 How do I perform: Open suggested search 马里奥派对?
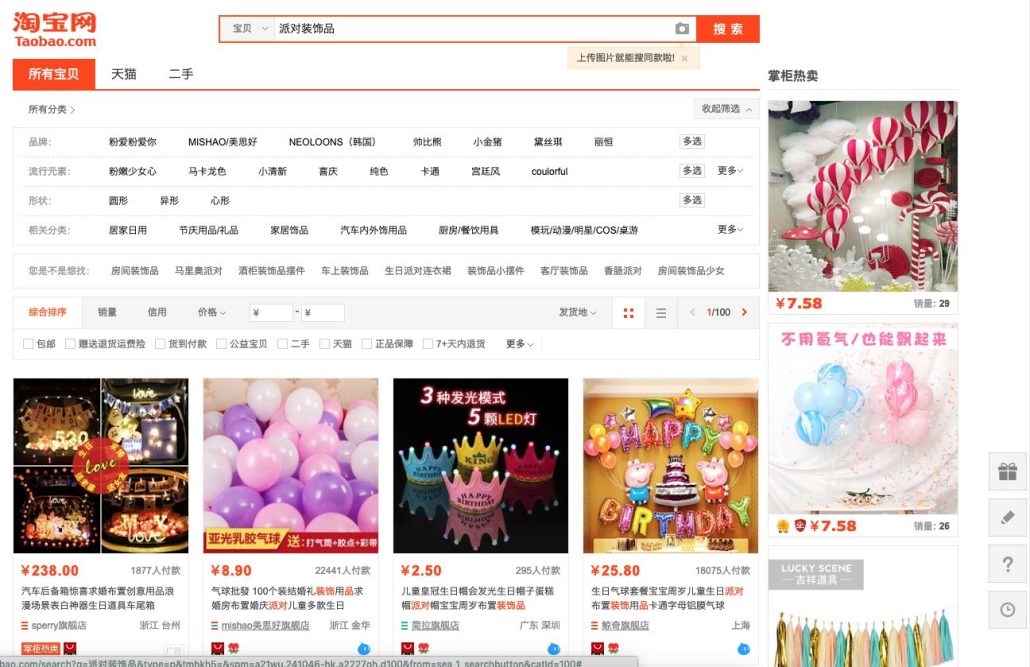(198, 271)
